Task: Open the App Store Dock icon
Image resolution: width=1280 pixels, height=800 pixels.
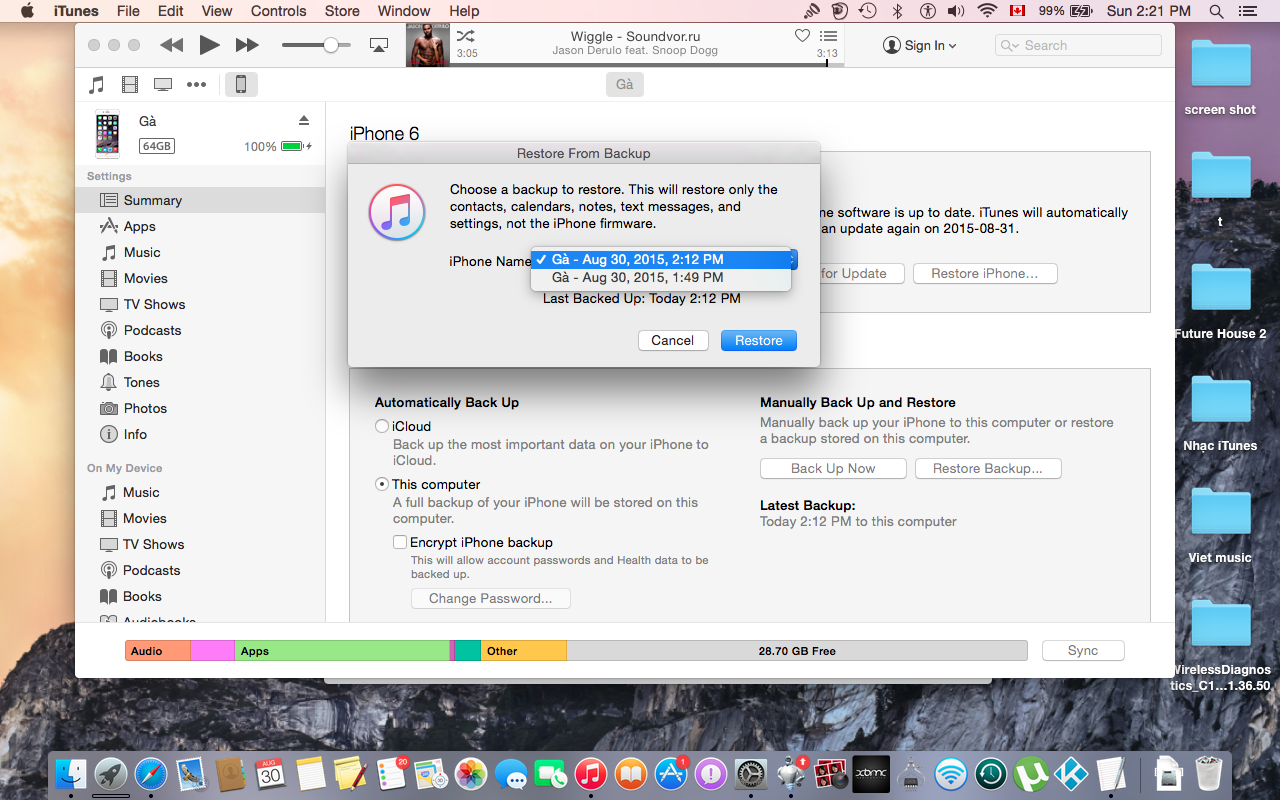Action: [671, 773]
